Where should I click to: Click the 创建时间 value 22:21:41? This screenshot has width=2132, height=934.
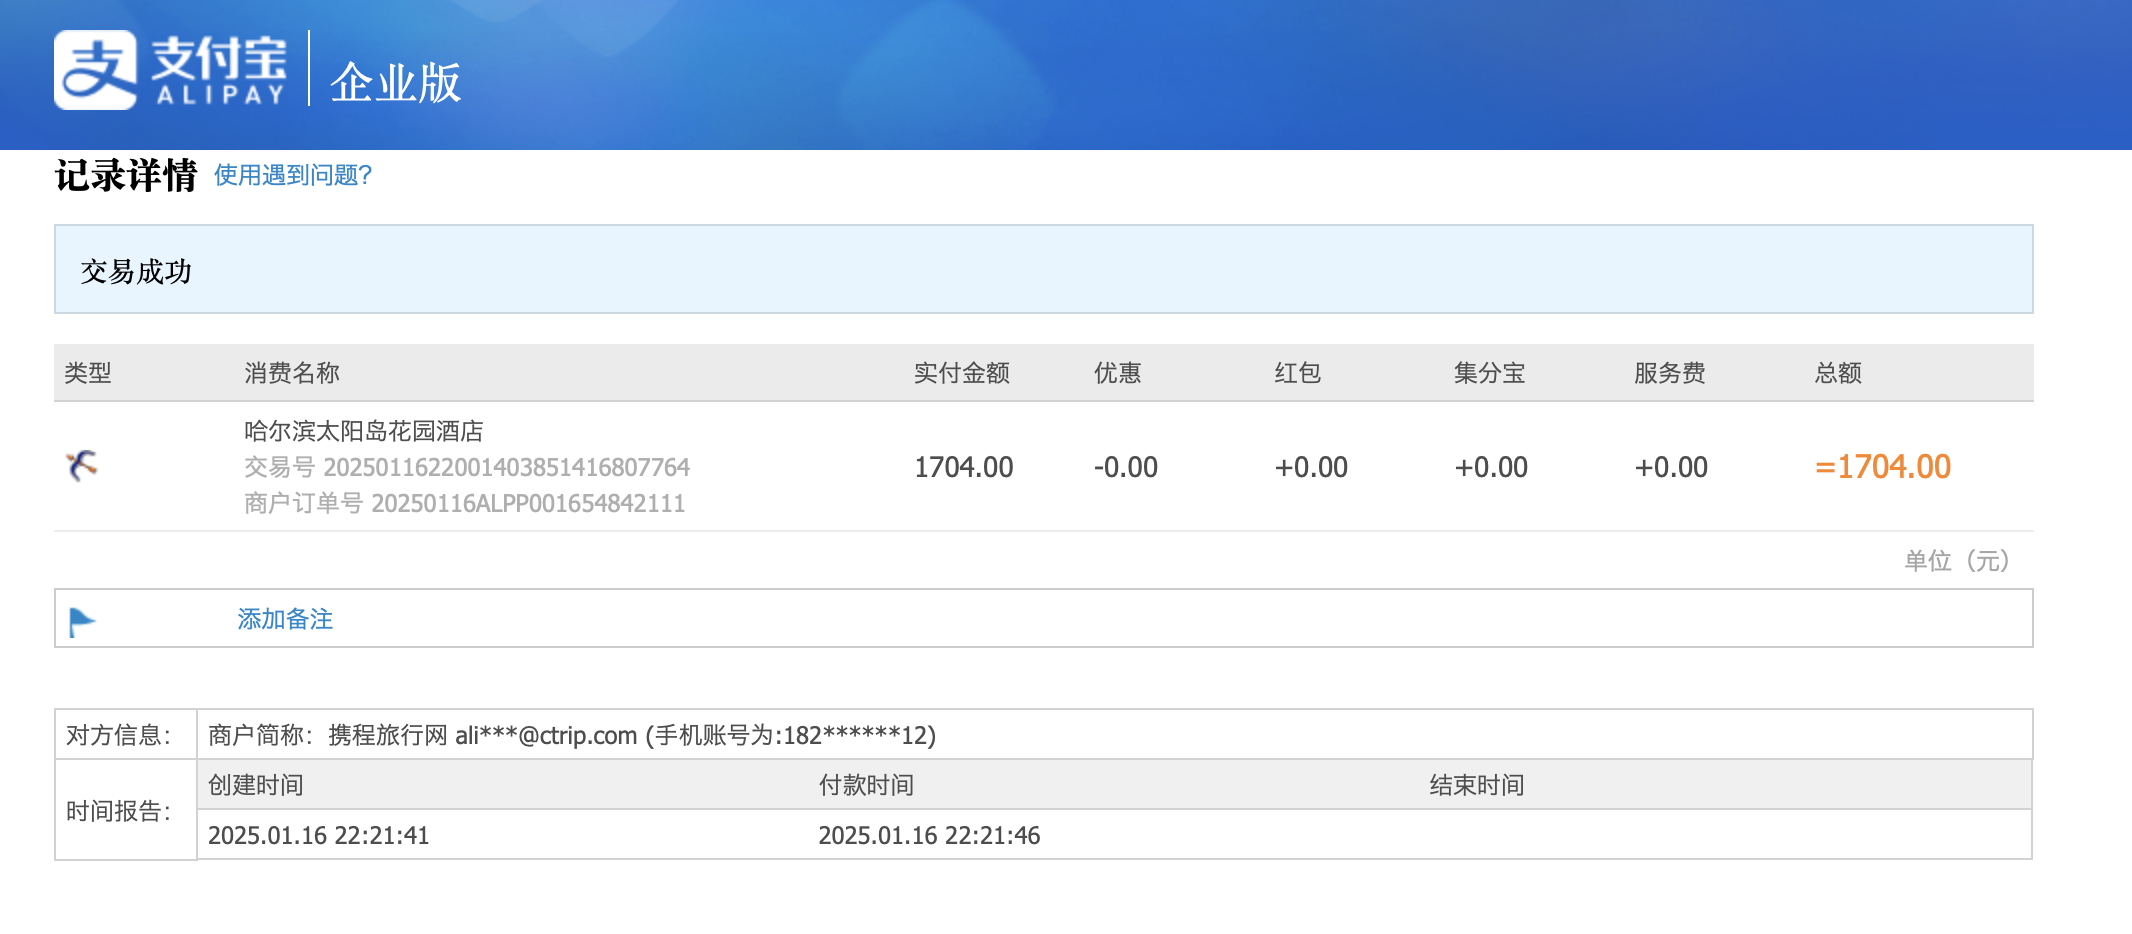(x=318, y=835)
